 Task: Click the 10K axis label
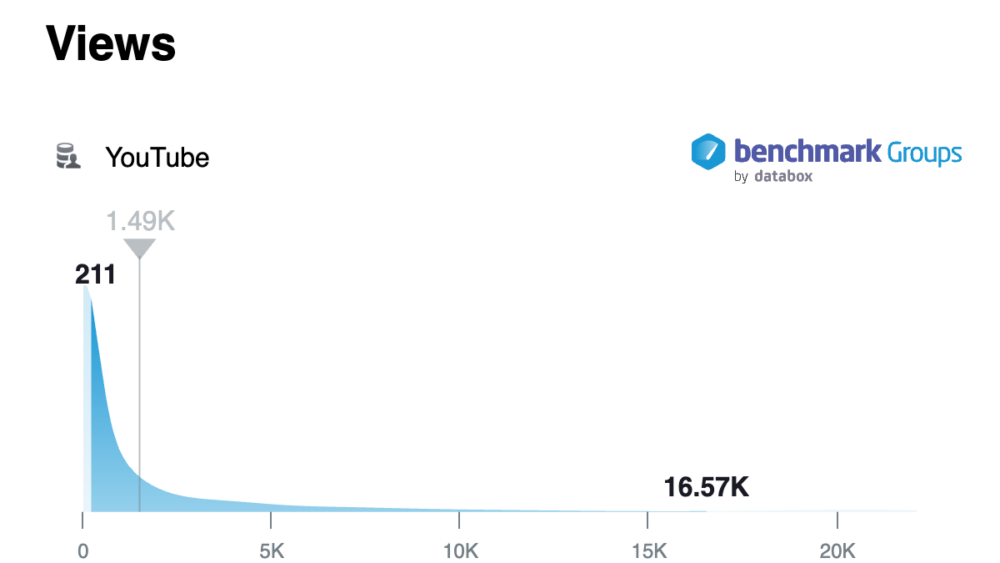click(460, 551)
